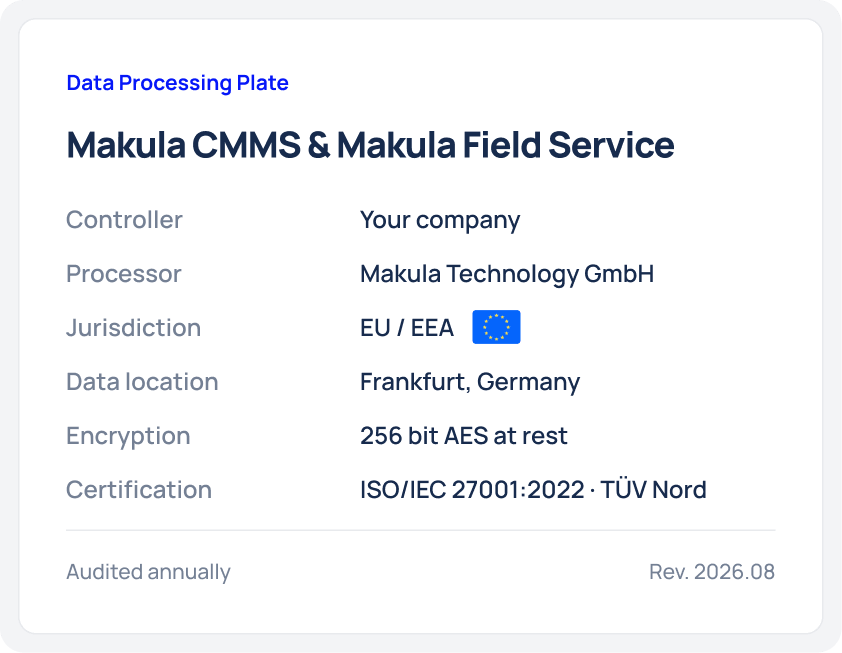Select the Frankfurt, Germany value
The height and width of the screenshot is (653, 842).
[470, 382]
